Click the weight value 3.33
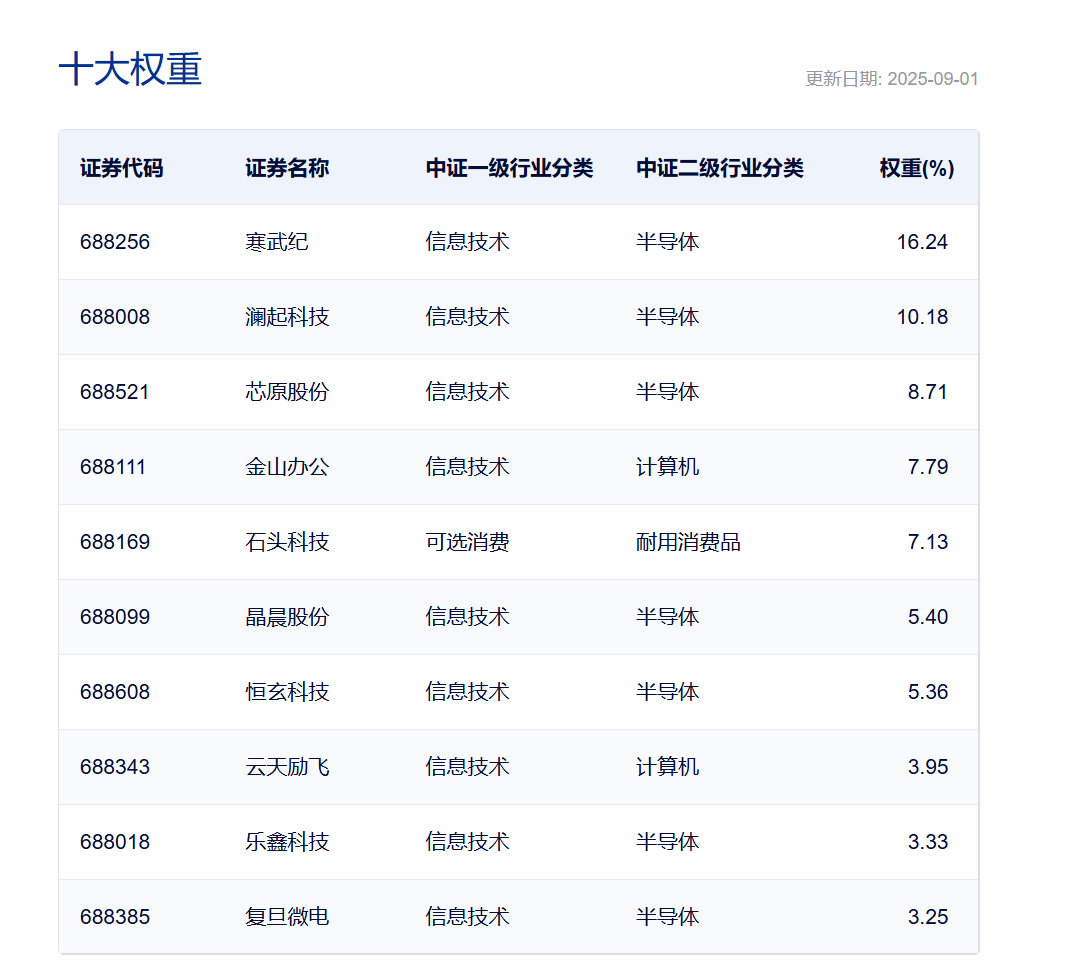 coord(927,842)
